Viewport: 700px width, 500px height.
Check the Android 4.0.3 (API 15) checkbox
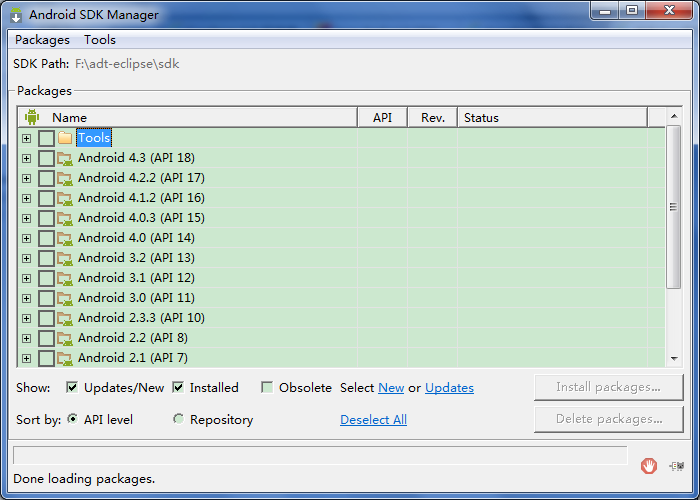click(x=46, y=218)
